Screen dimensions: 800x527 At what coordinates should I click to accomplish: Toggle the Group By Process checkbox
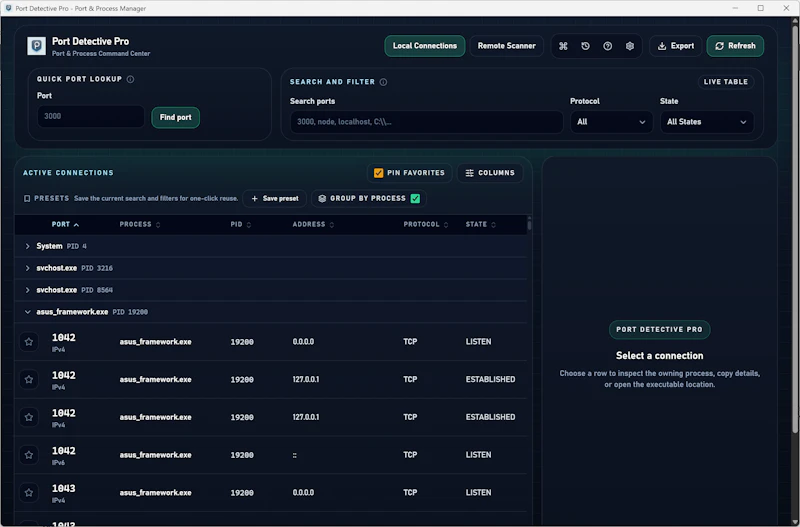point(415,198)
